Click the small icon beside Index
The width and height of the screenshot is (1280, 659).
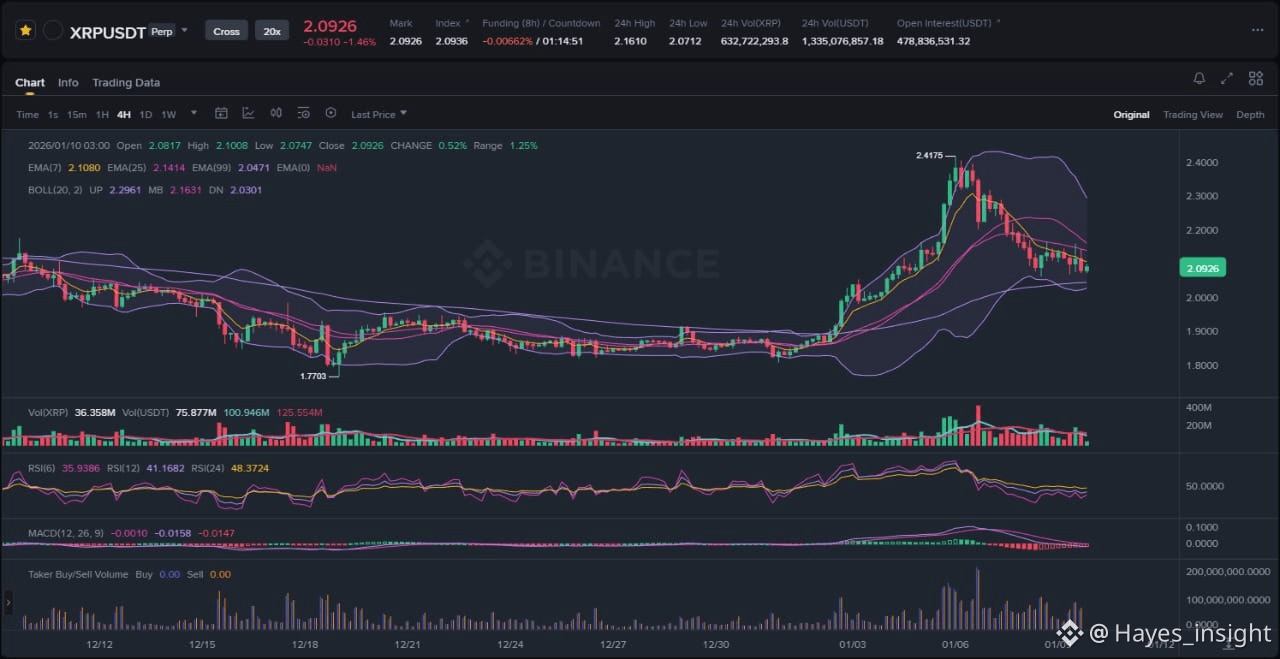click(x=467, y=22)
